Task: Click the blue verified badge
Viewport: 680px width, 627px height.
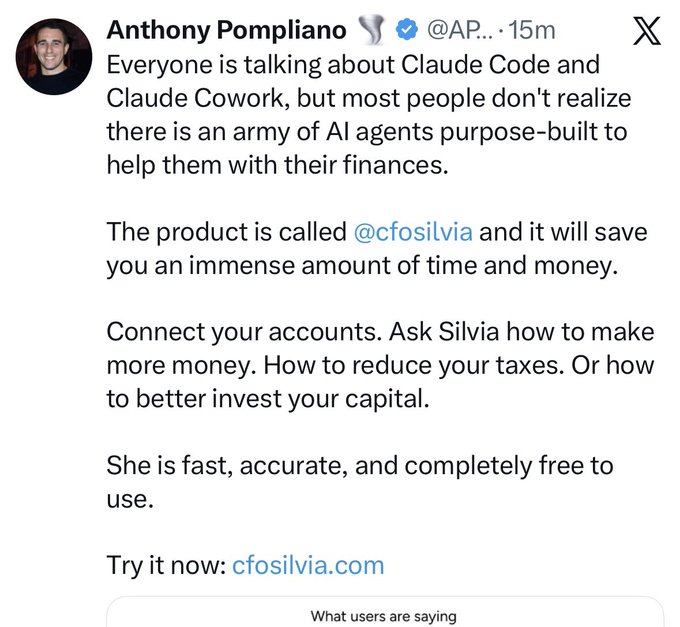Action: (x=404, y=30)
